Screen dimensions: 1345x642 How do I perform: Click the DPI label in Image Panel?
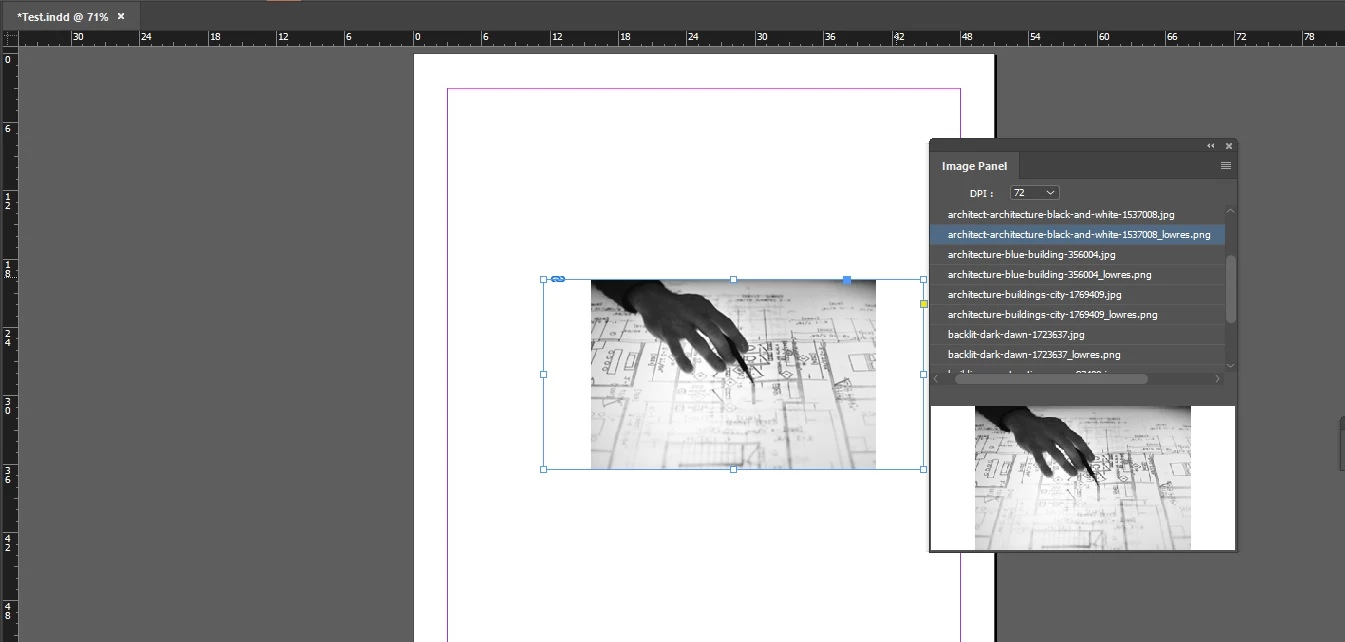coord(981,193)
